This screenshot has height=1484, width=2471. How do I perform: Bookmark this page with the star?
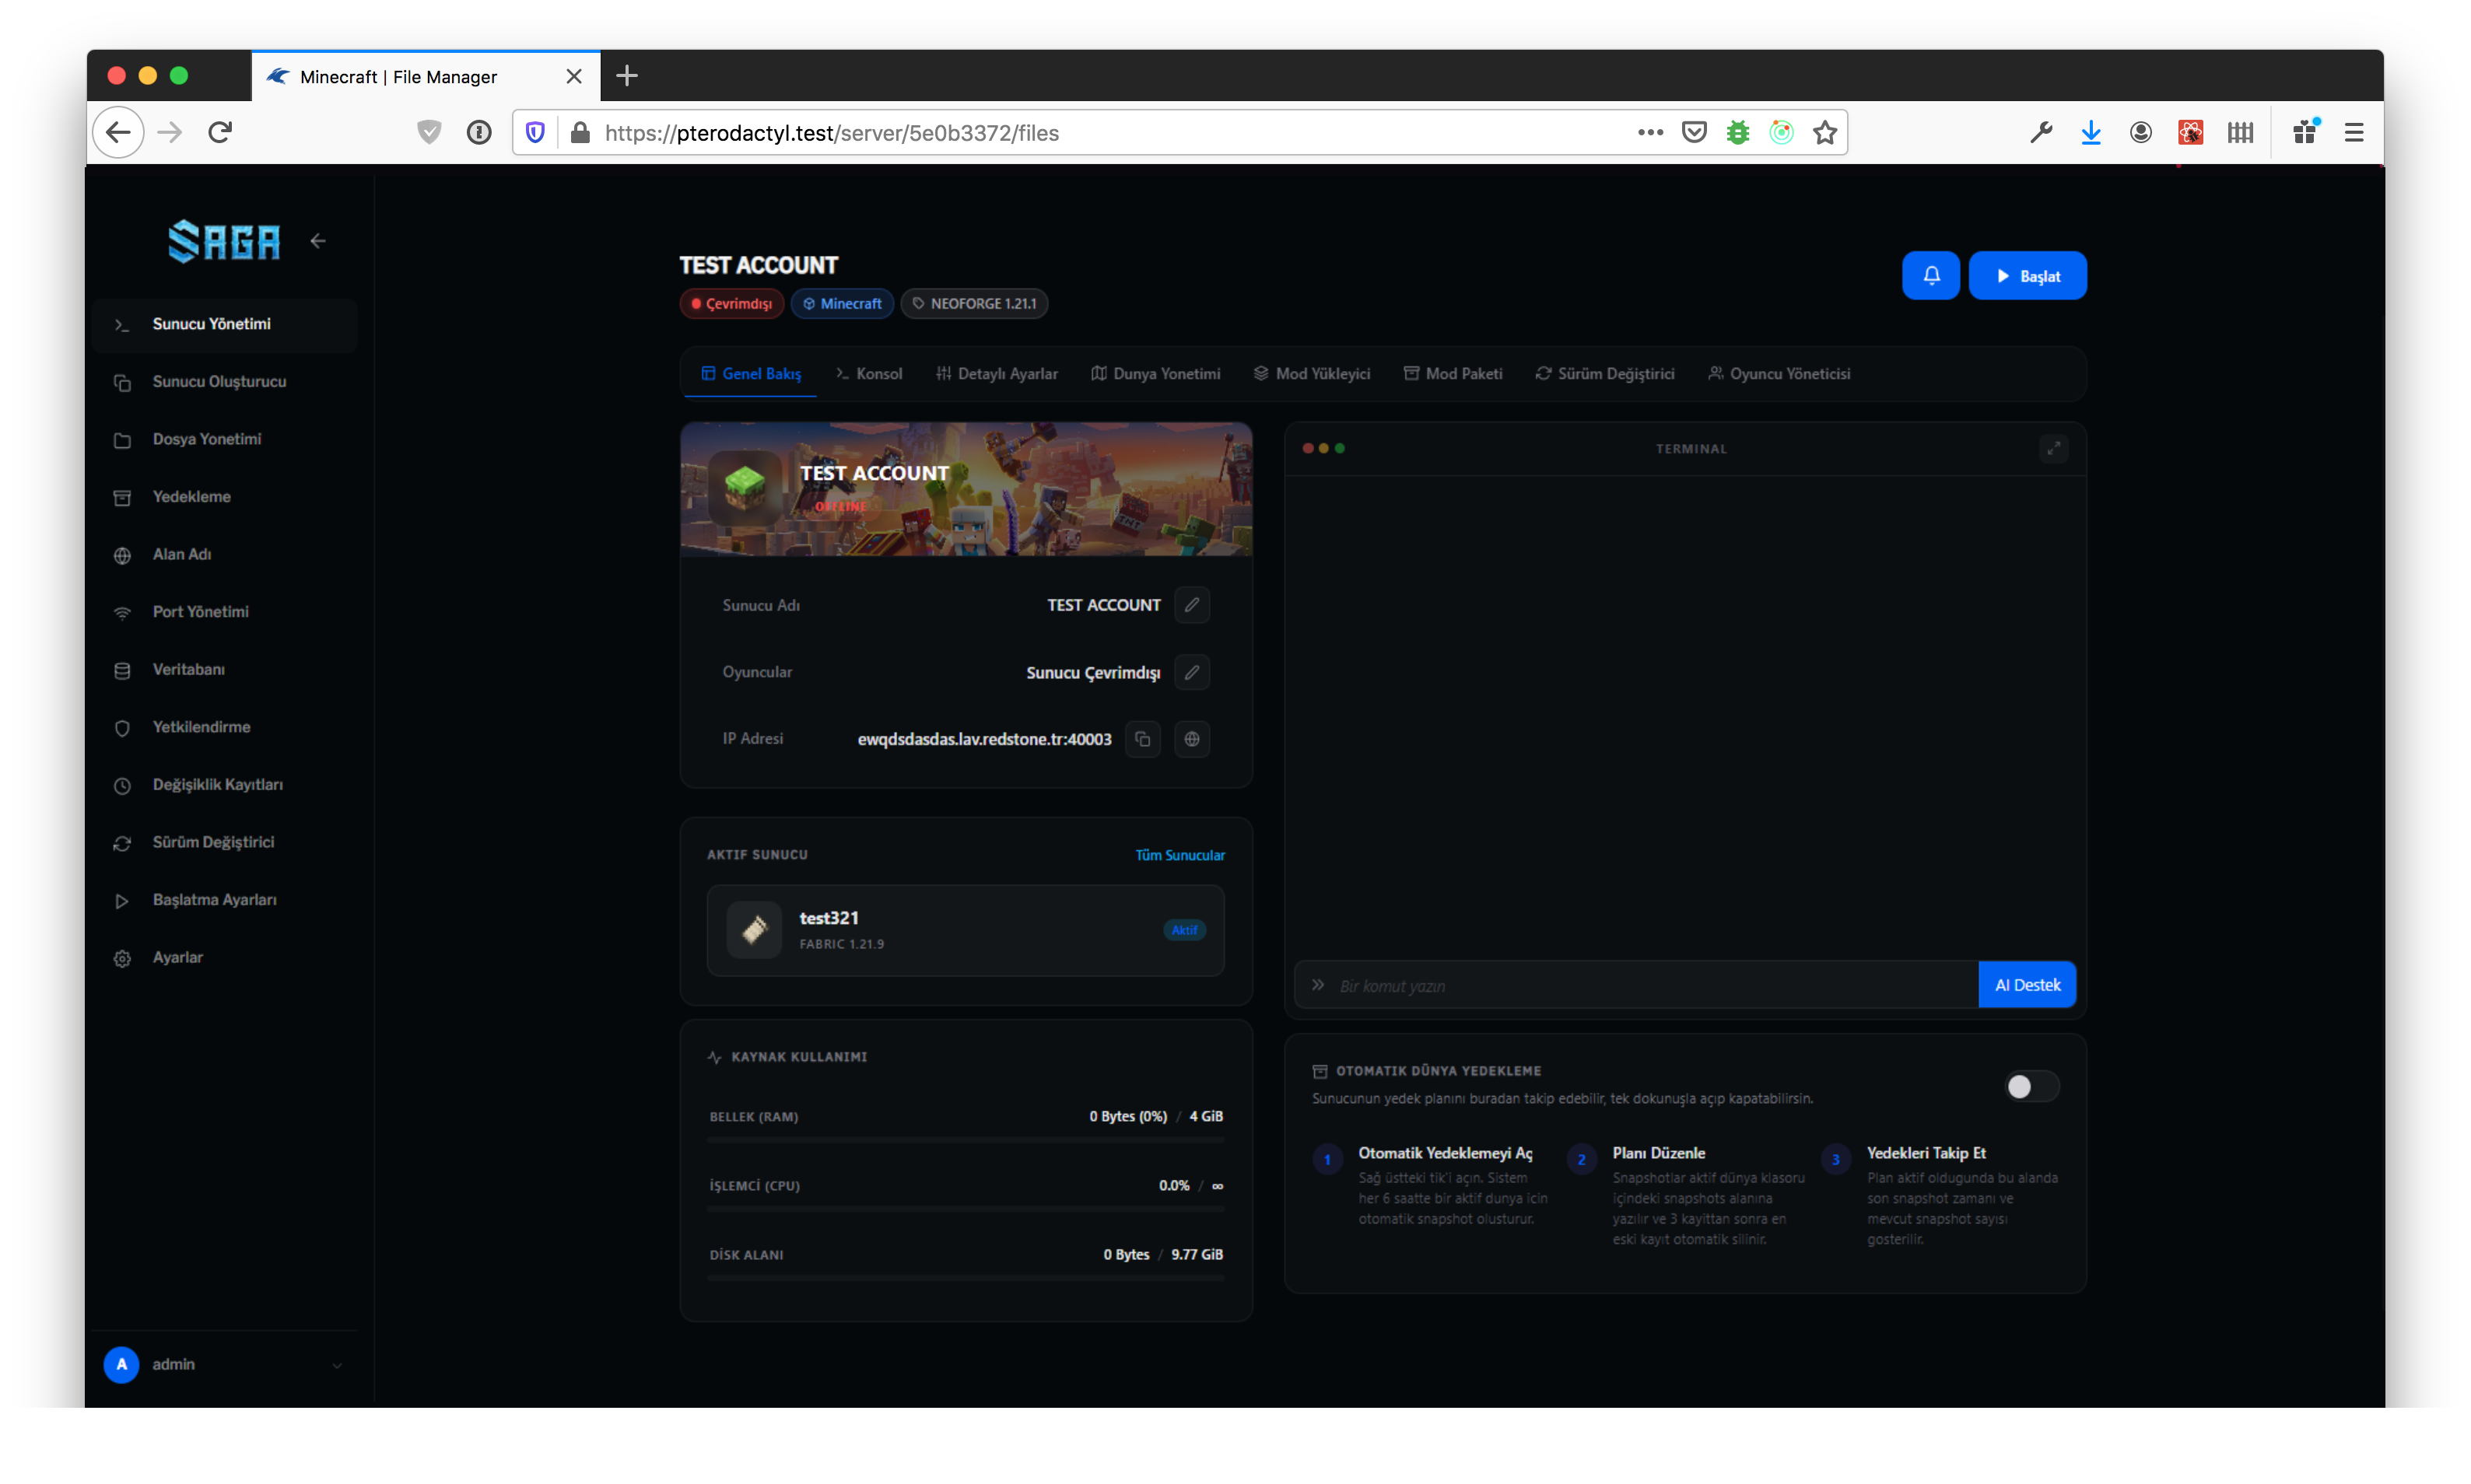click(x=1824, y=132)
